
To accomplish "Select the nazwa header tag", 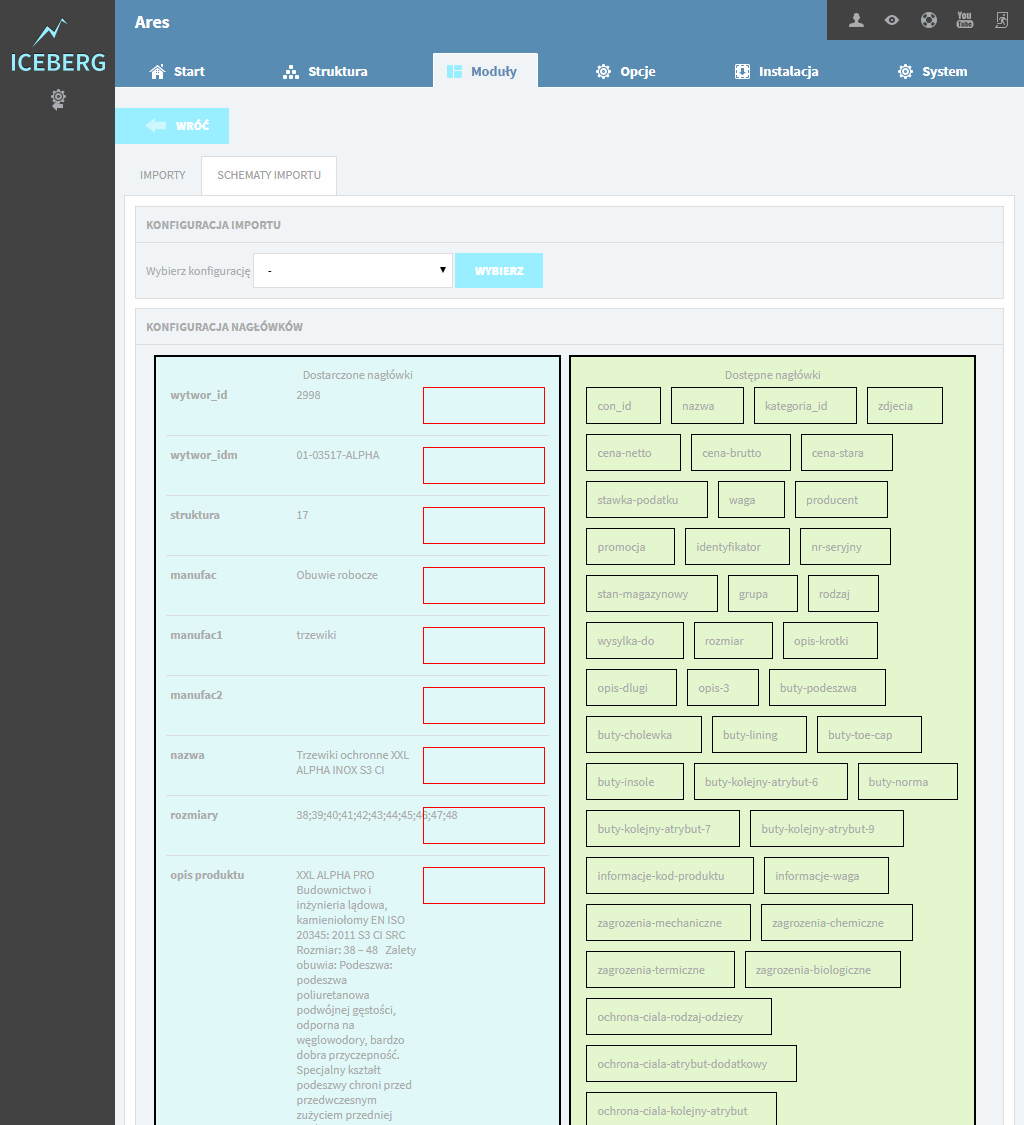I will pos(708,405).
